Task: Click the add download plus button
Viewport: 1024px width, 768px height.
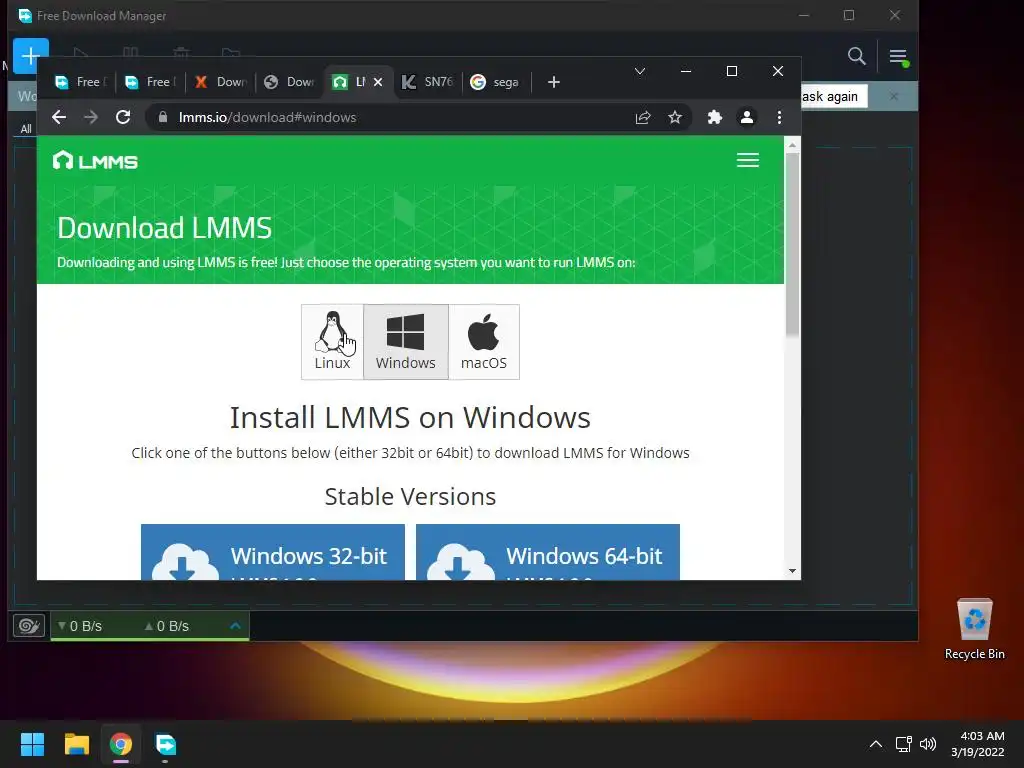Action: [x=31, y=56]
